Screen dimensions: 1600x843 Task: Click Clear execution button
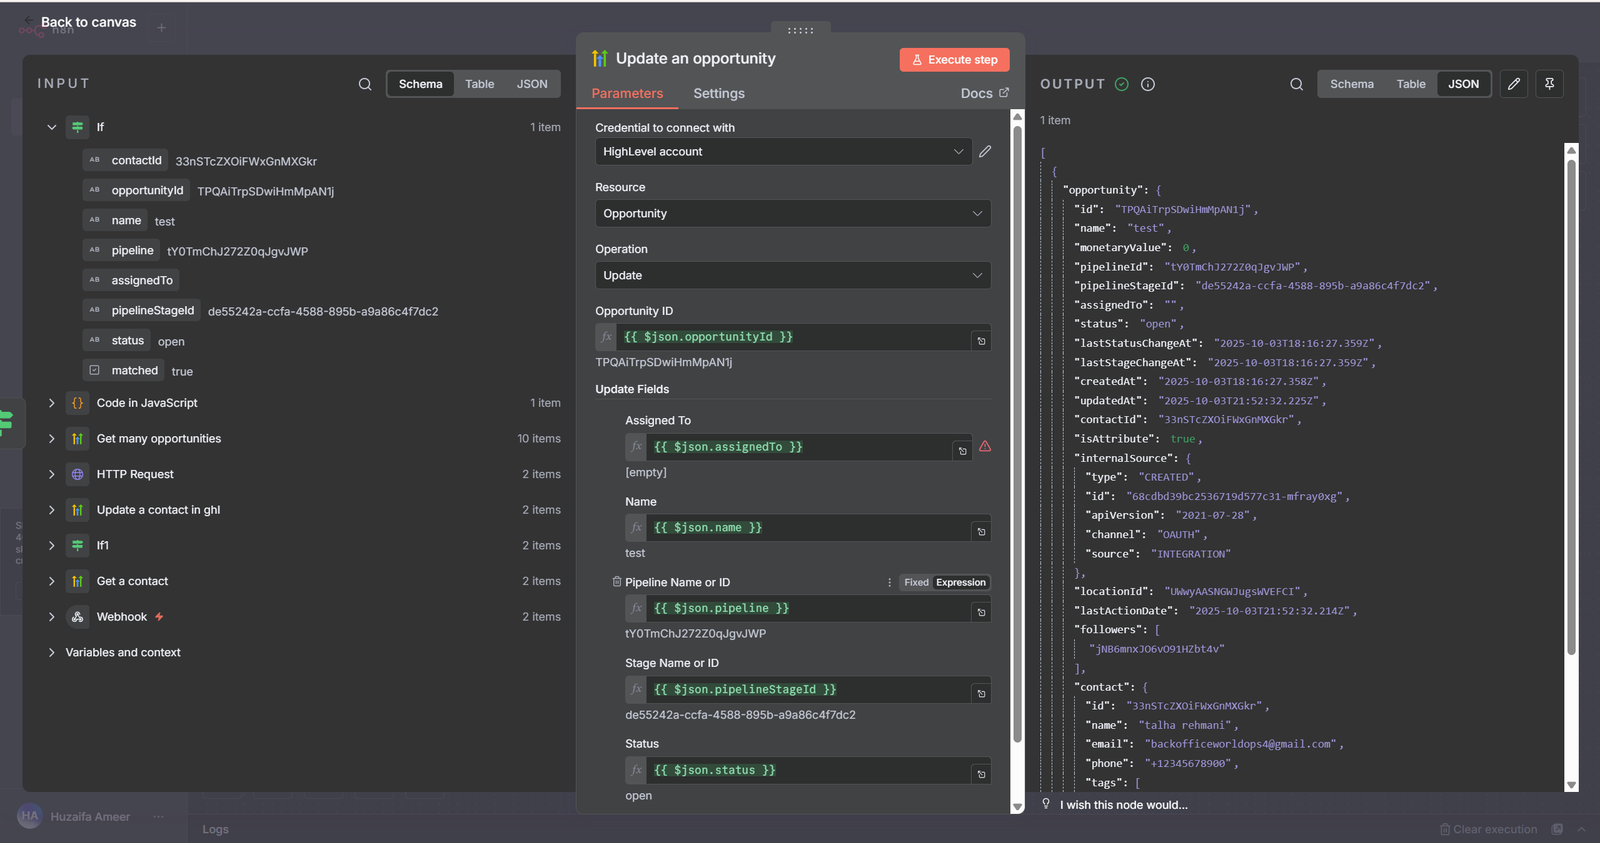click(1488, 829)
